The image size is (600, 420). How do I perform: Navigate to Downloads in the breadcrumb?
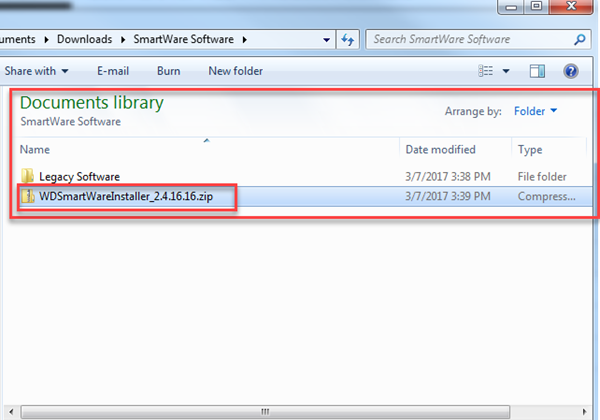coord(85,39)
